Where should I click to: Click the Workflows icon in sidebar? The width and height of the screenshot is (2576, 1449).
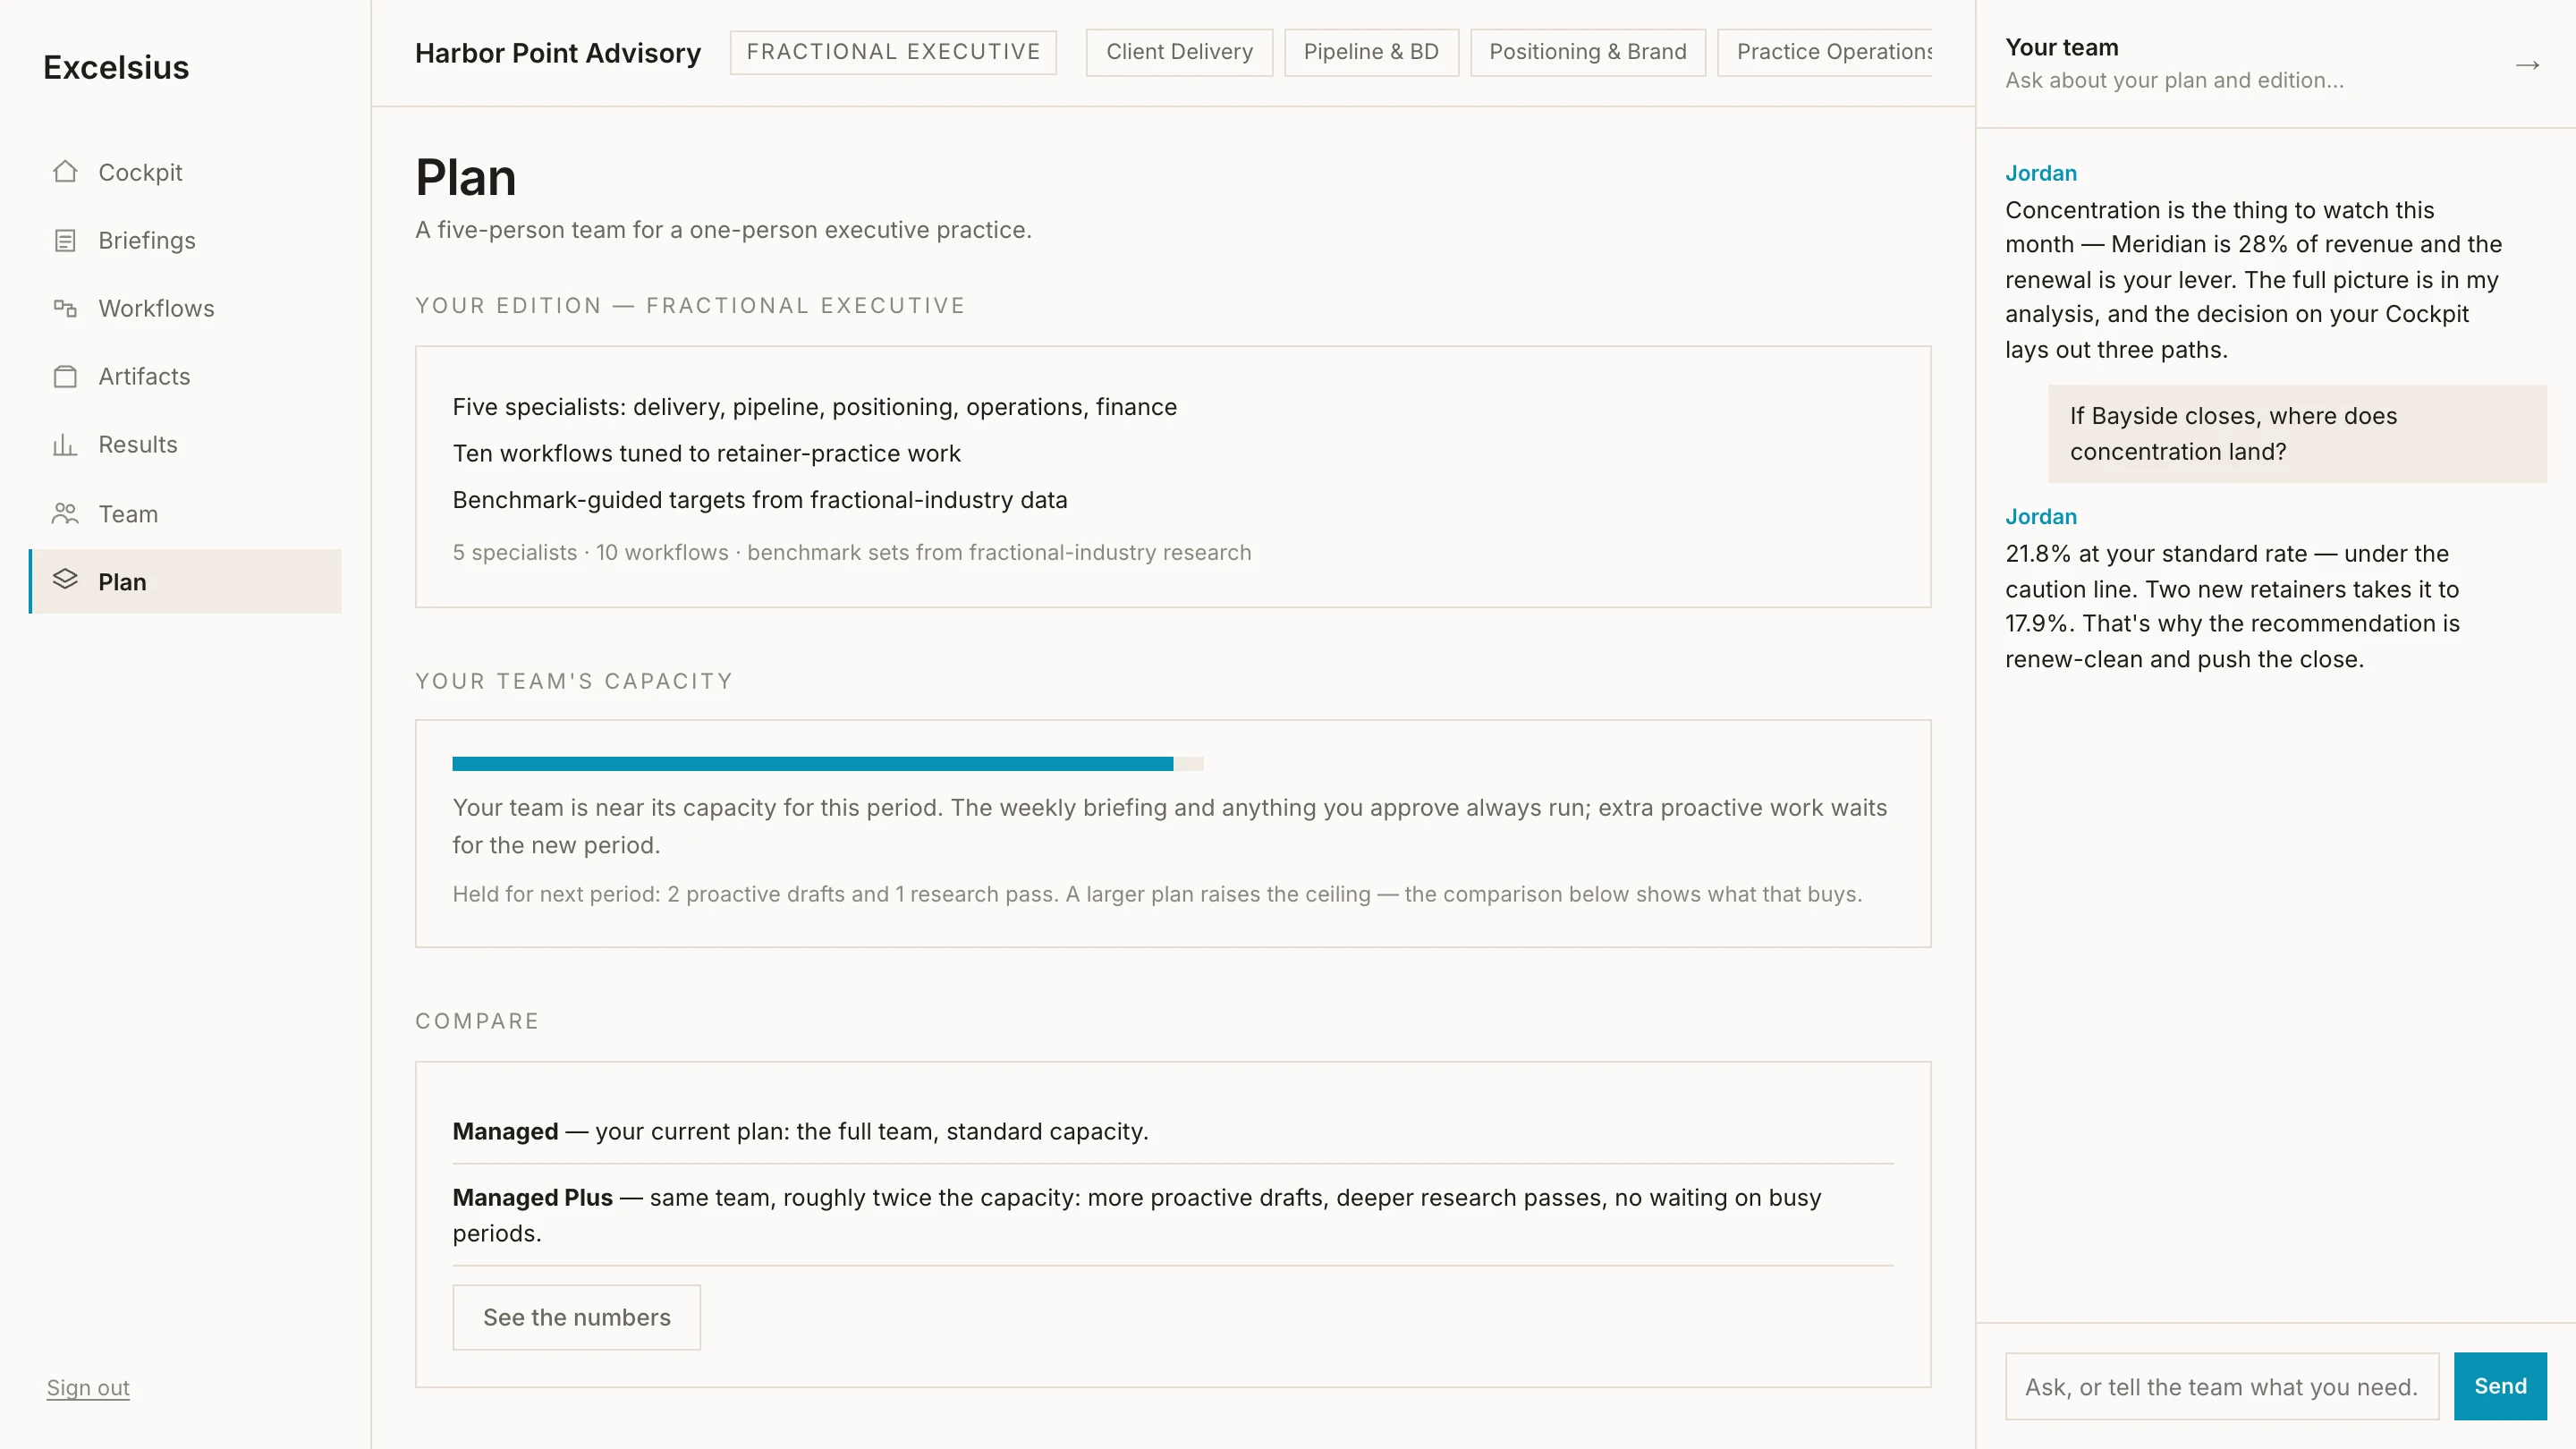[65, 308]
